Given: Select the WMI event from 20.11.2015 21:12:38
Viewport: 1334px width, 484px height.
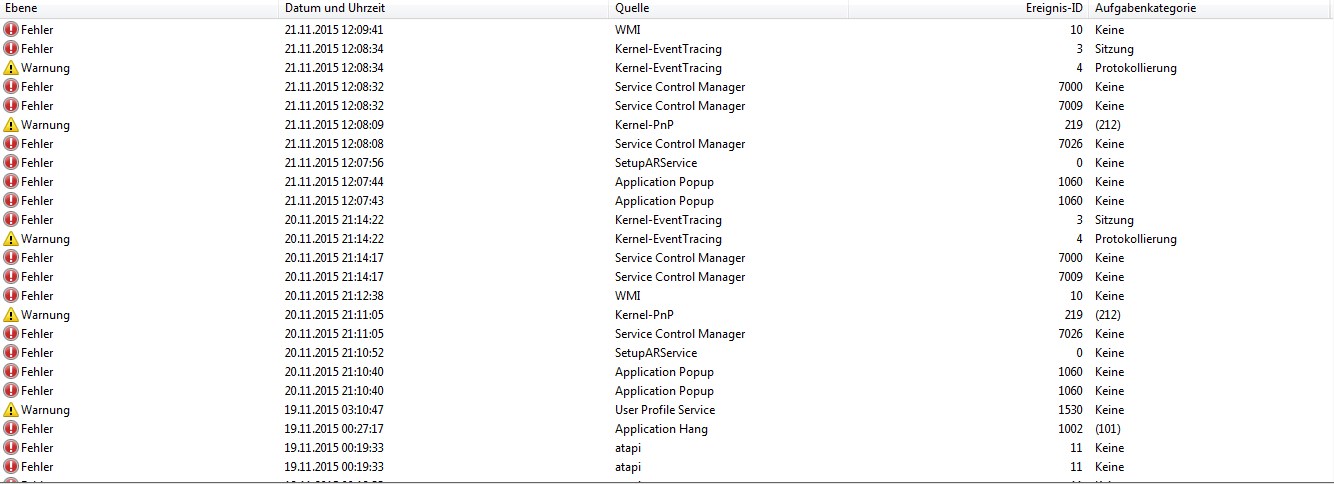Looking at the screenshot, I should point(667,296).
